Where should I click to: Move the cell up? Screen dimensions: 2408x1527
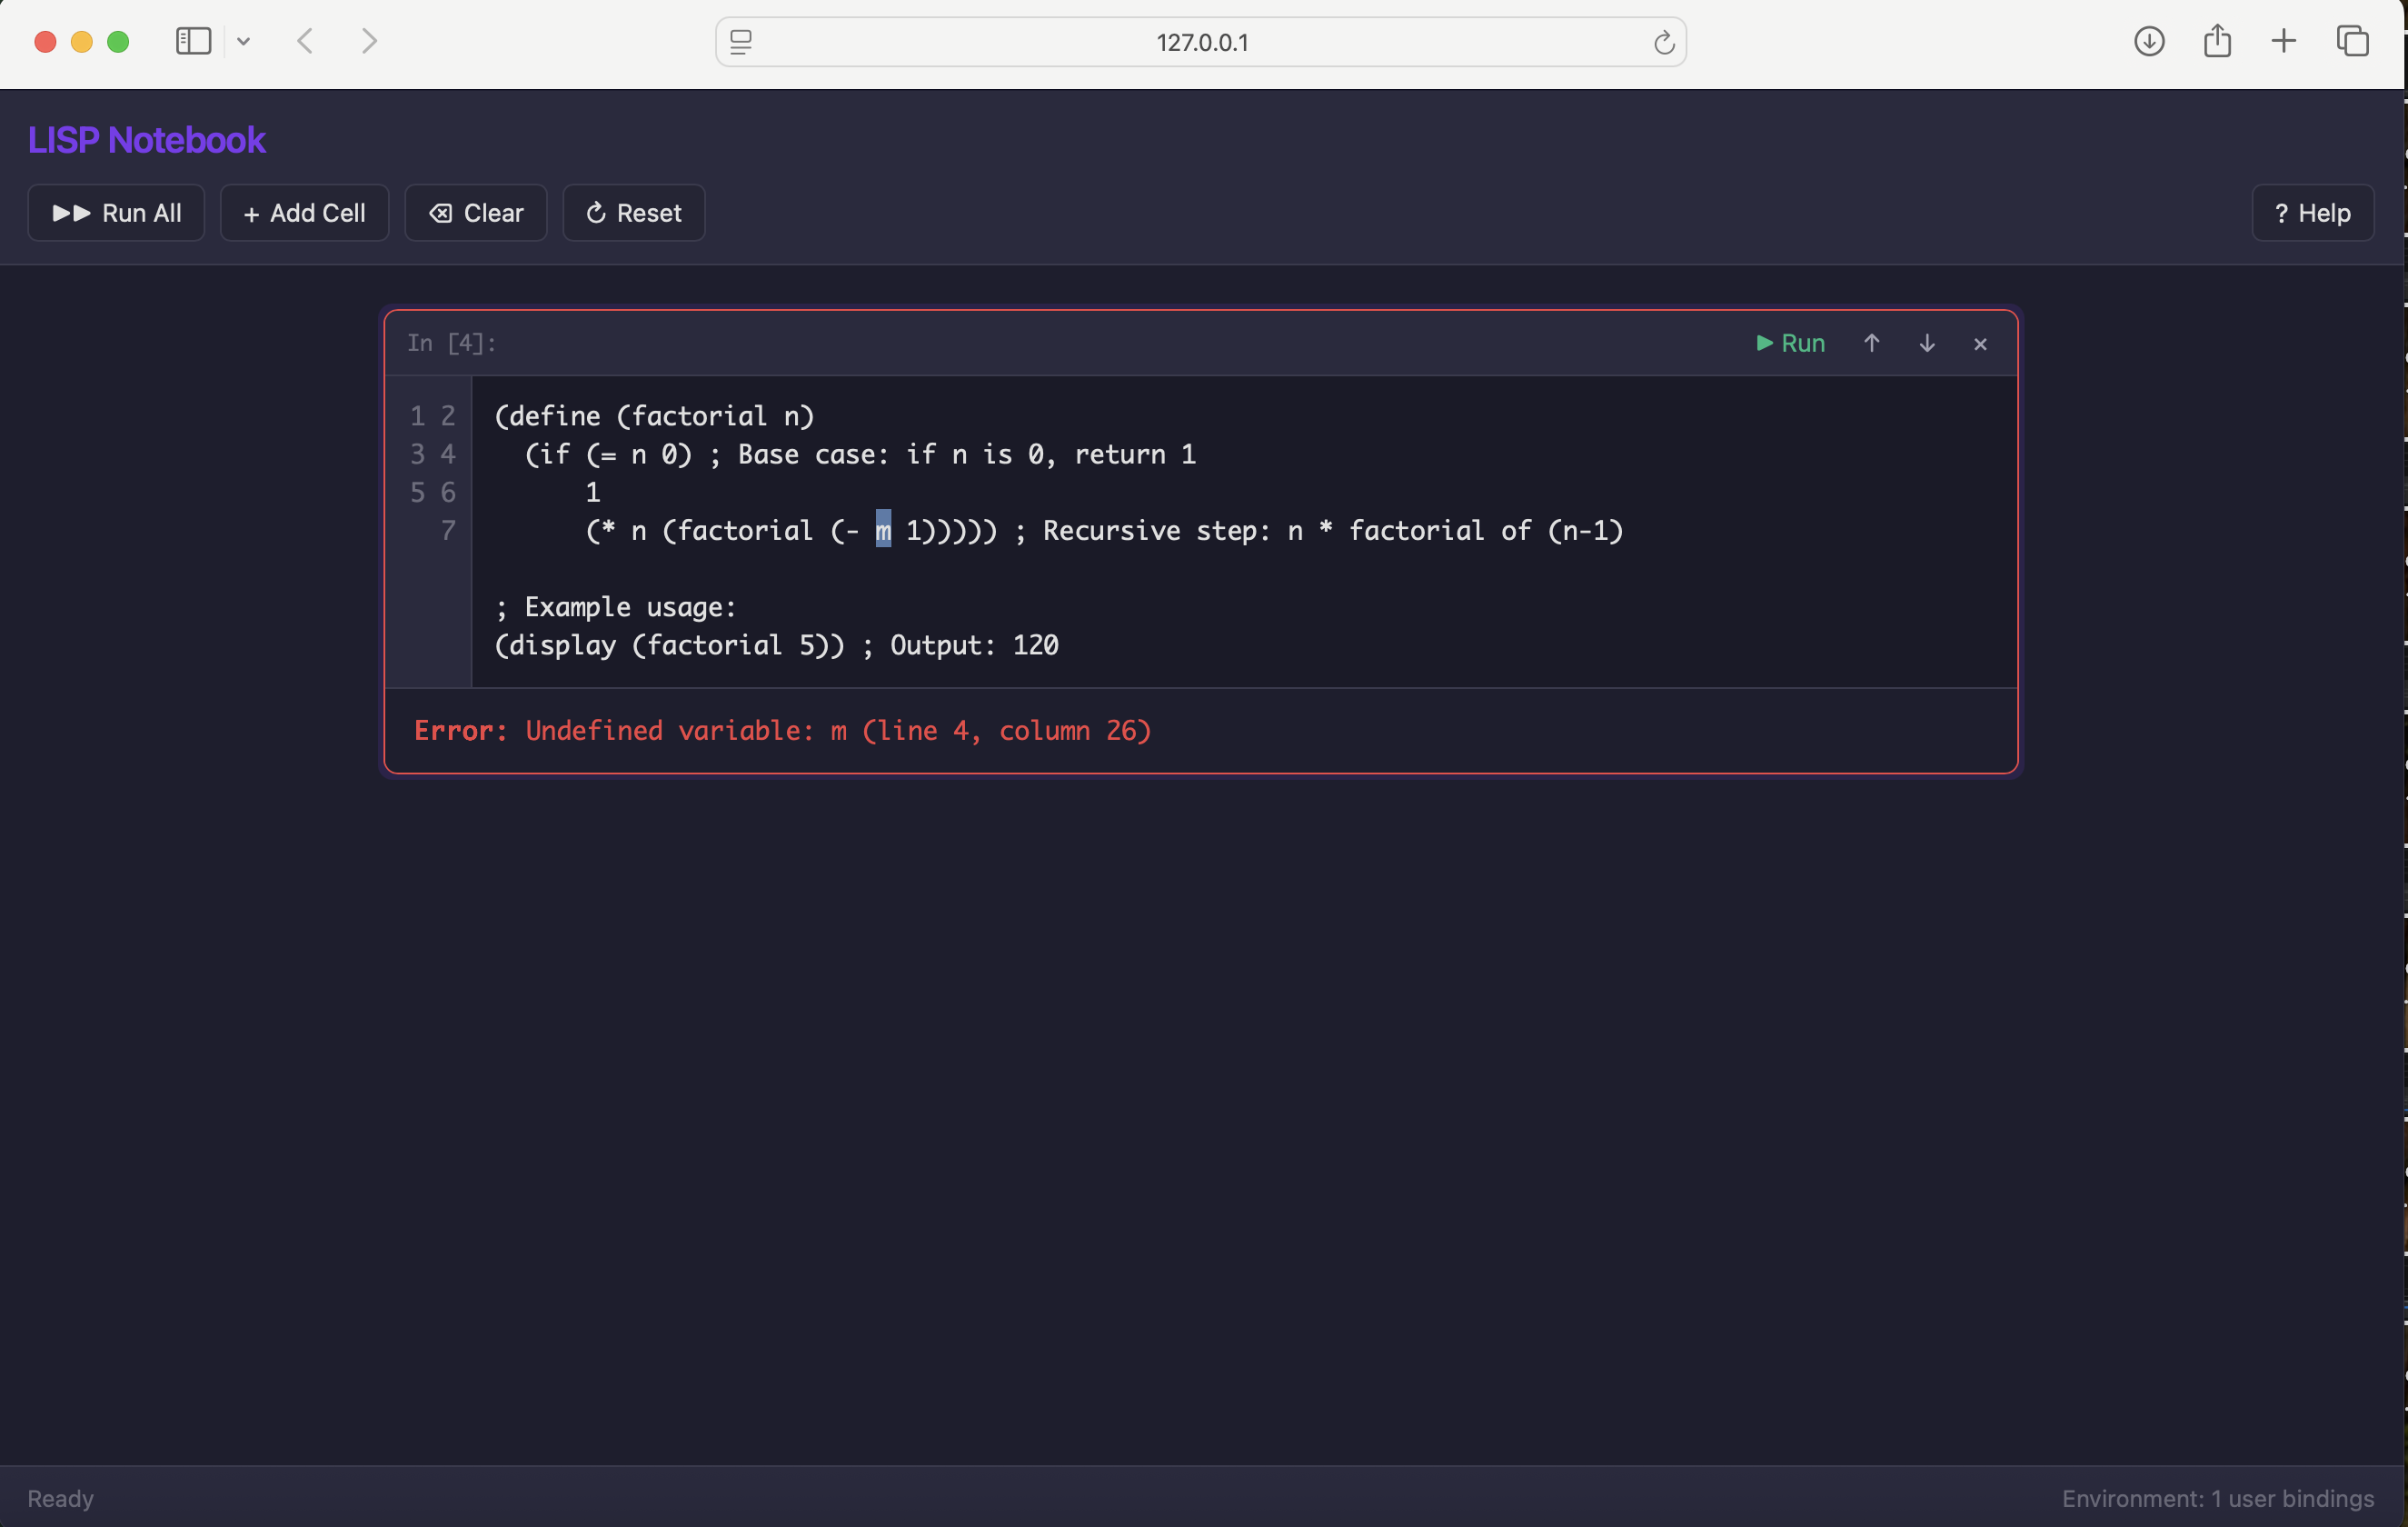click(1871, 343)
